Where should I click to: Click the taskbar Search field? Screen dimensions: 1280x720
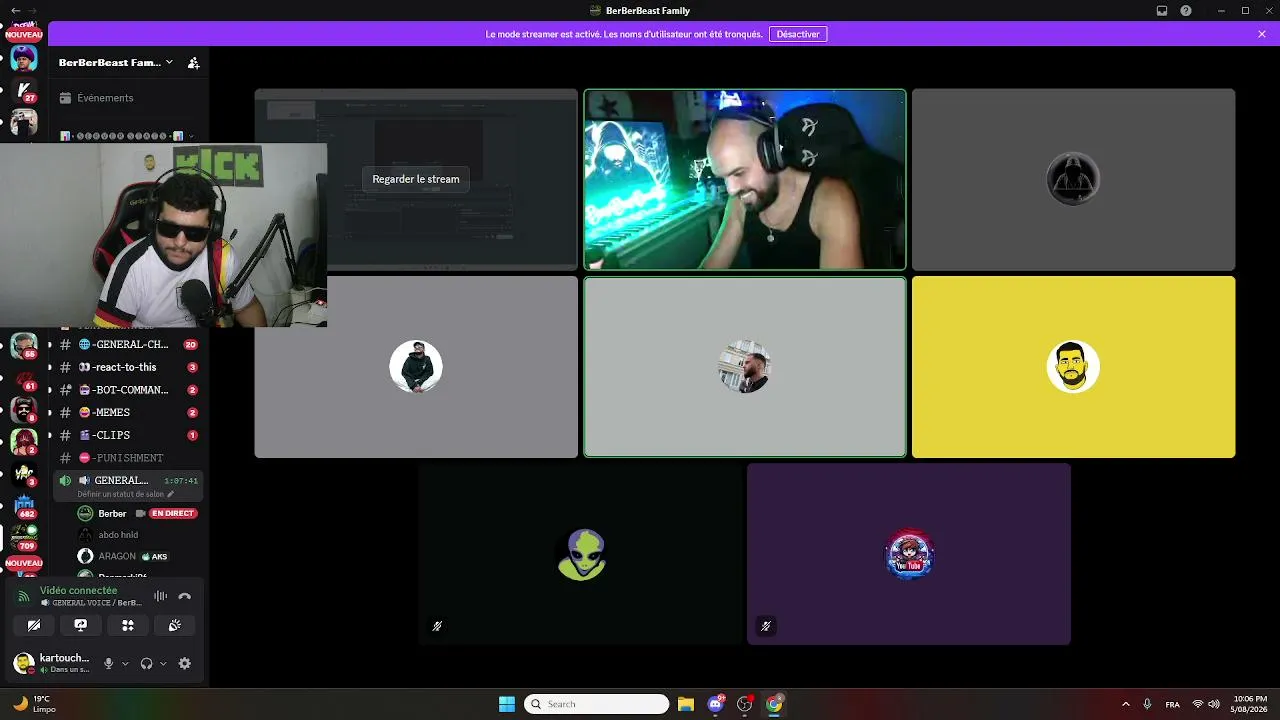click(x=596, y=704)
